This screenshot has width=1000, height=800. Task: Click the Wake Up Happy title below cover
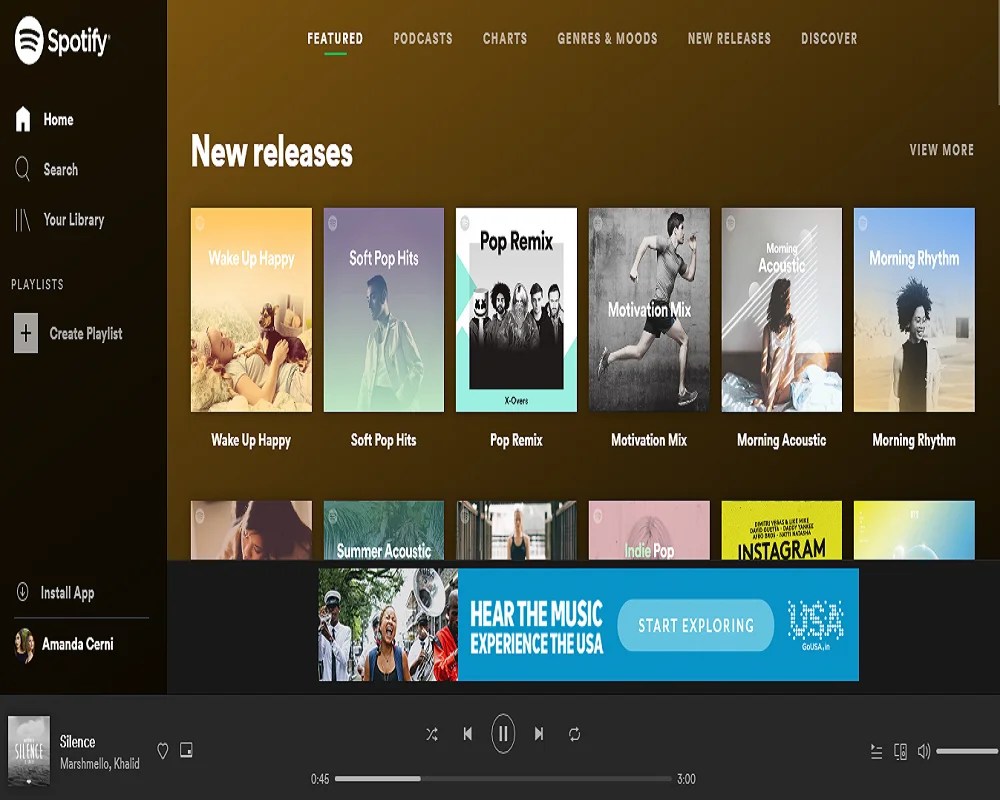pyautogui.click(x=251, y=440)
